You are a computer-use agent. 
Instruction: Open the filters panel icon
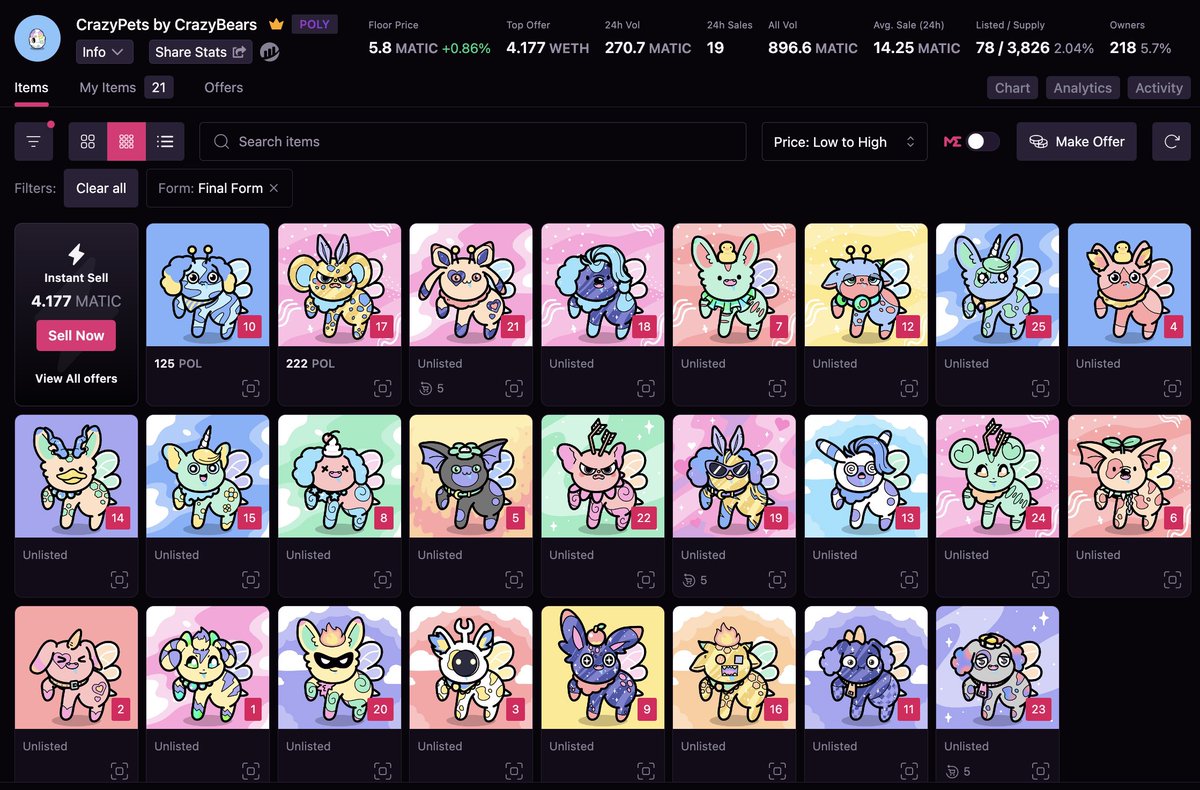point(33,141)
